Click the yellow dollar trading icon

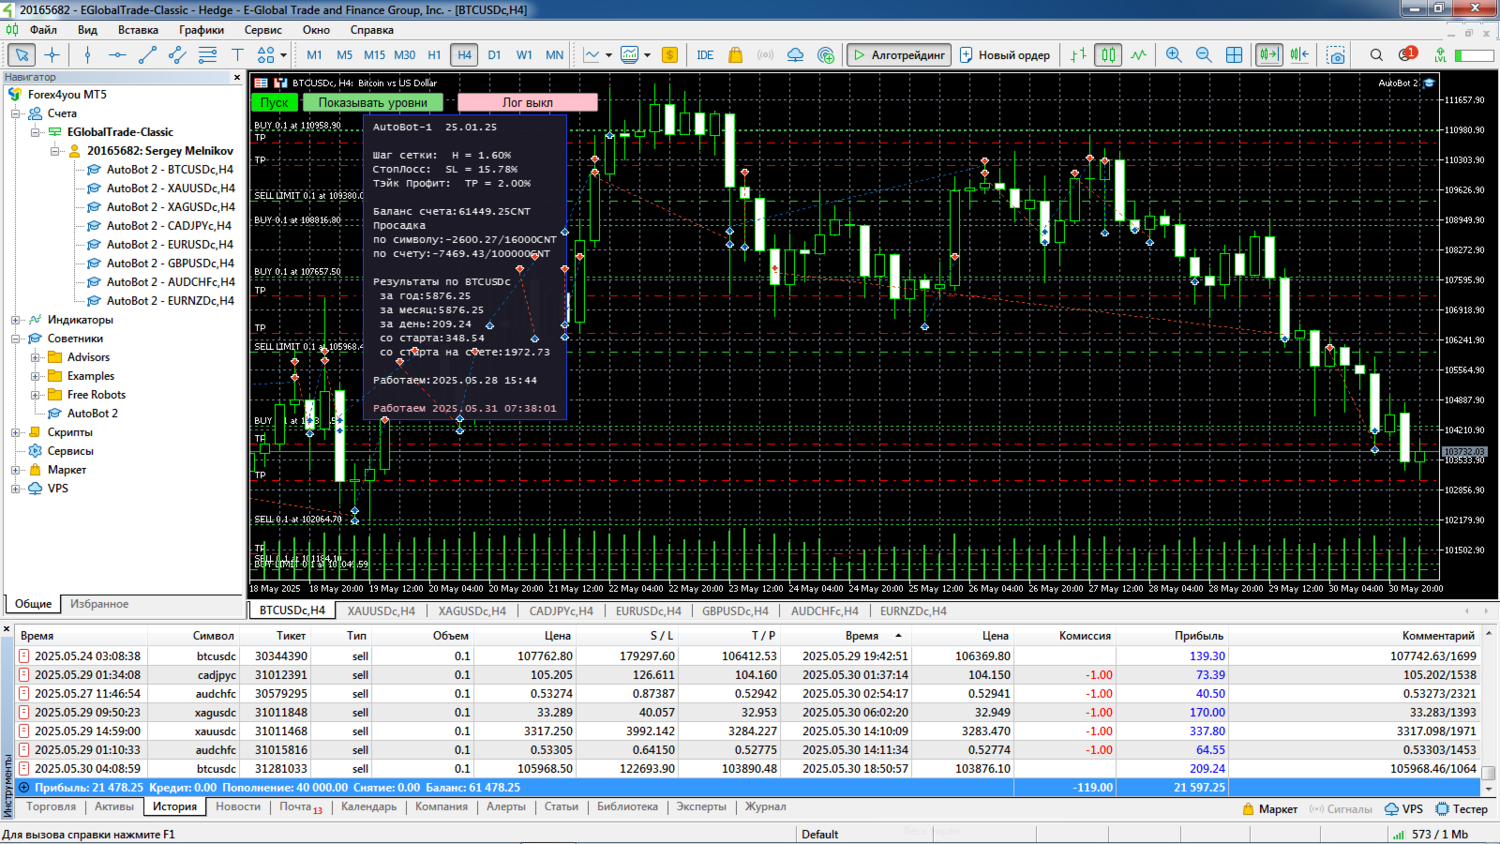pos(670,55)
